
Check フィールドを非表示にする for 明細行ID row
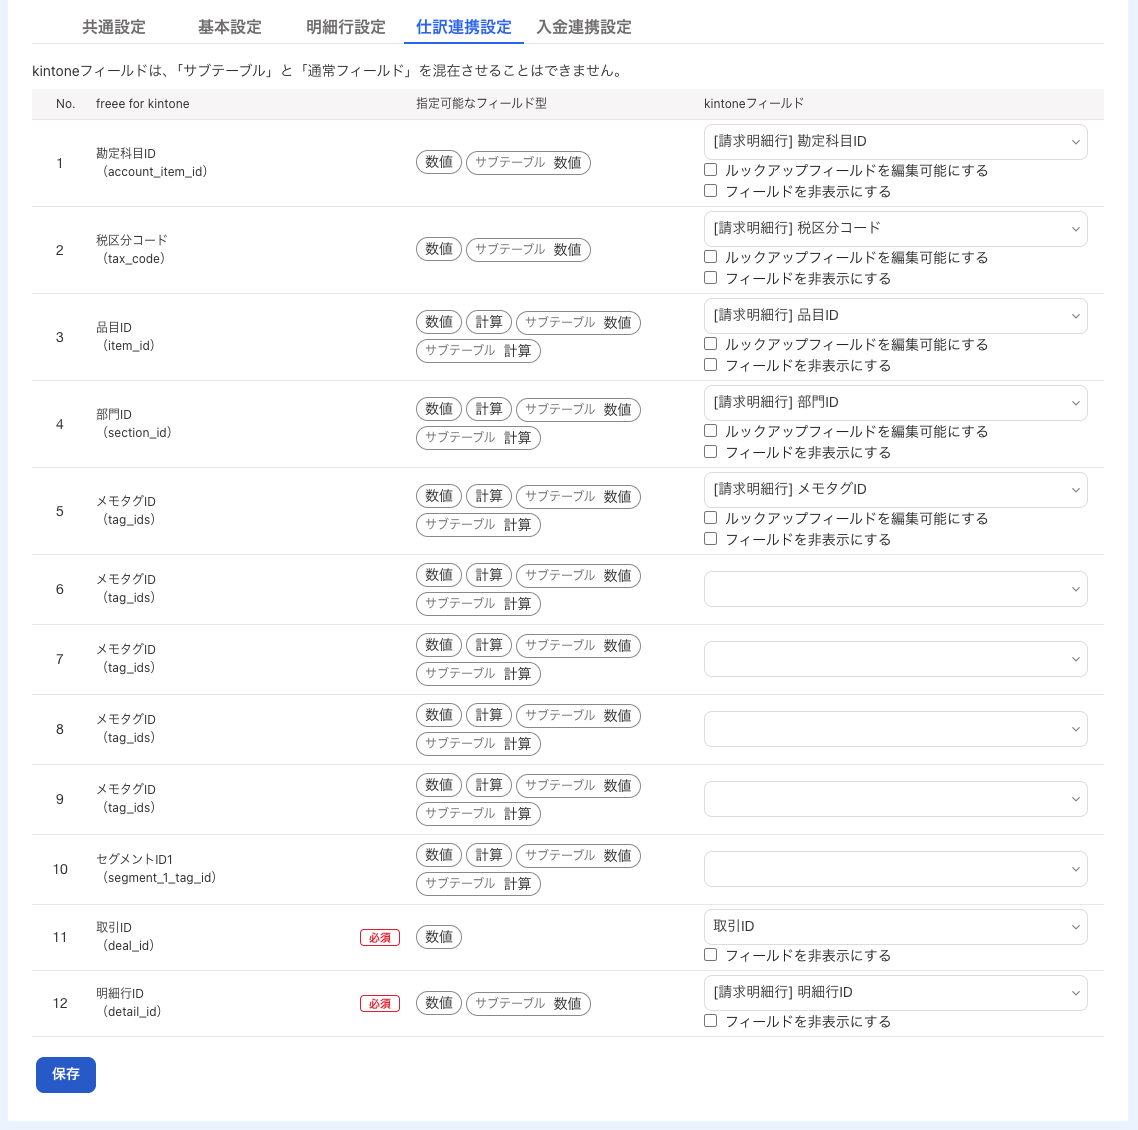tap(711, 1021)
